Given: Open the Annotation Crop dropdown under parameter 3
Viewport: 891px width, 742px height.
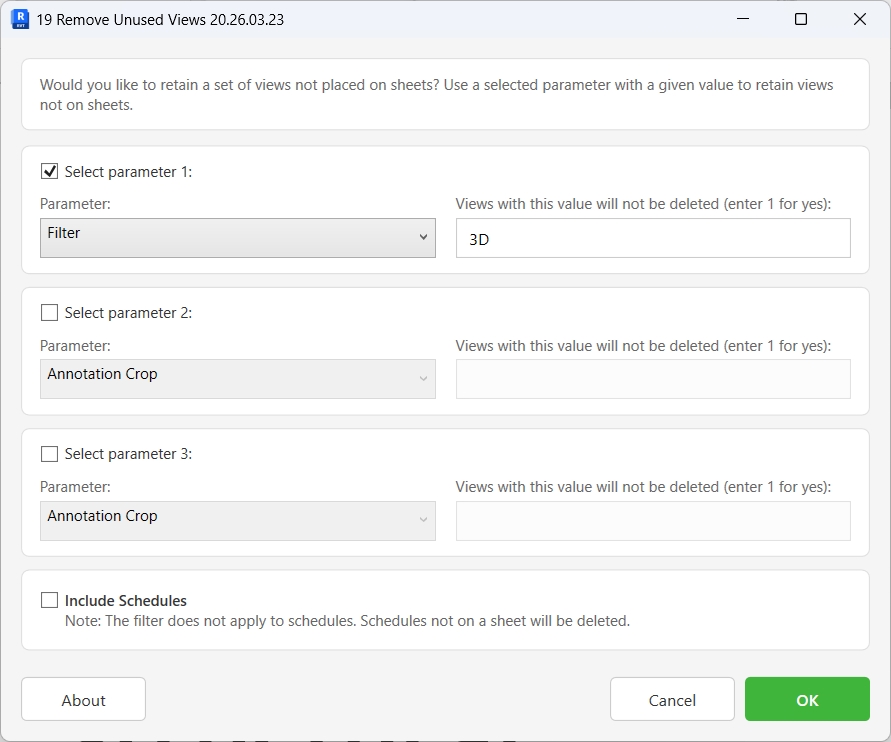Looking at the screenshot, I should click(x=237, y=521).
